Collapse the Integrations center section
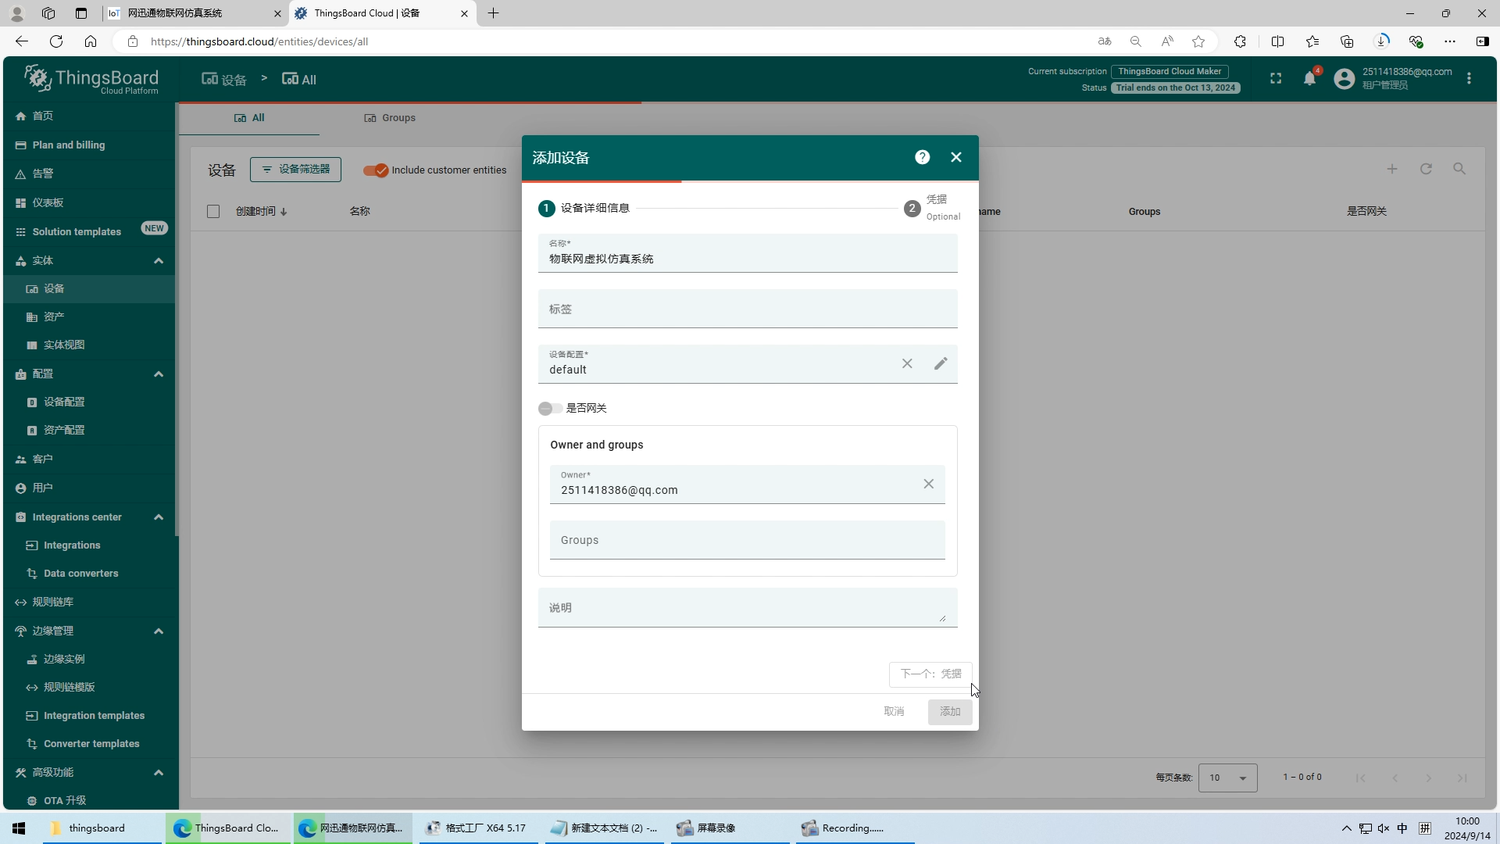The height and width of the screenshot is (844, 1500). [158, 517]
